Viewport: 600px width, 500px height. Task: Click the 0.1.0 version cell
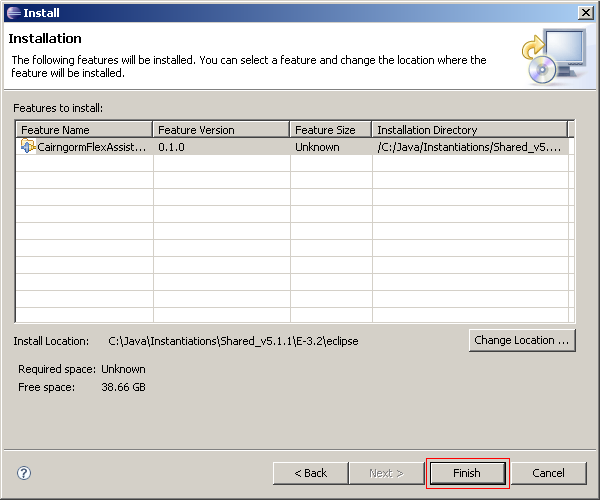(x=171, y=147)
